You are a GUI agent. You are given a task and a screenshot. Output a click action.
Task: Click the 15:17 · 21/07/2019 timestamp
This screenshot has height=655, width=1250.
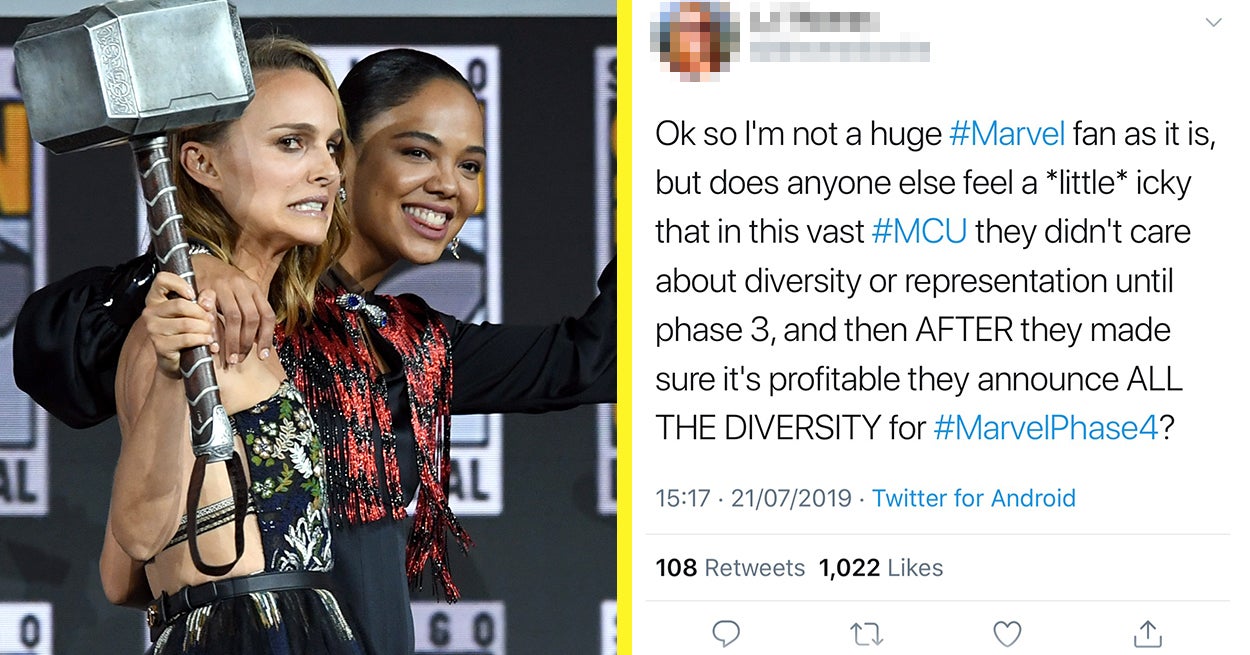tap(753, 498)
